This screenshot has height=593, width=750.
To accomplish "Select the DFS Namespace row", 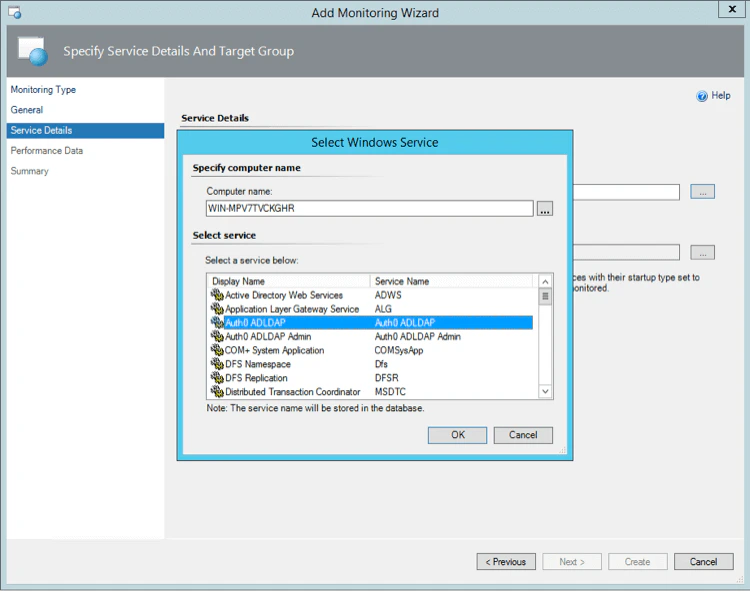I will pyautogui.click(x=372, y=364).
